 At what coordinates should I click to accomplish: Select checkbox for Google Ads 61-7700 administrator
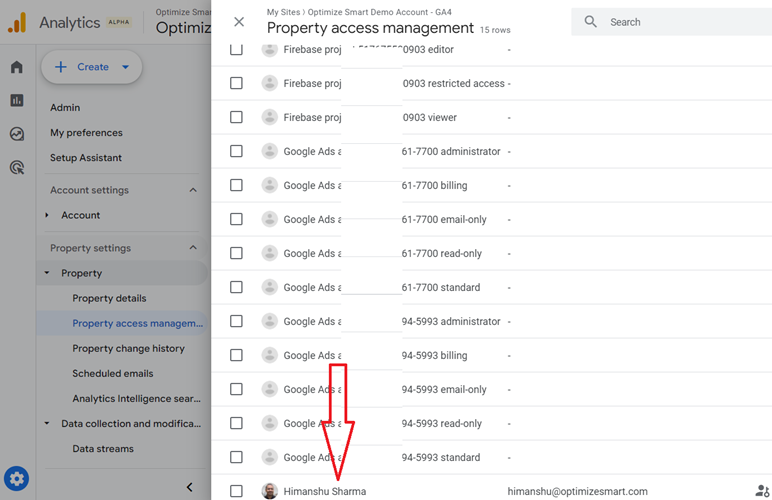pyautogui.click(x=236, y=151)
